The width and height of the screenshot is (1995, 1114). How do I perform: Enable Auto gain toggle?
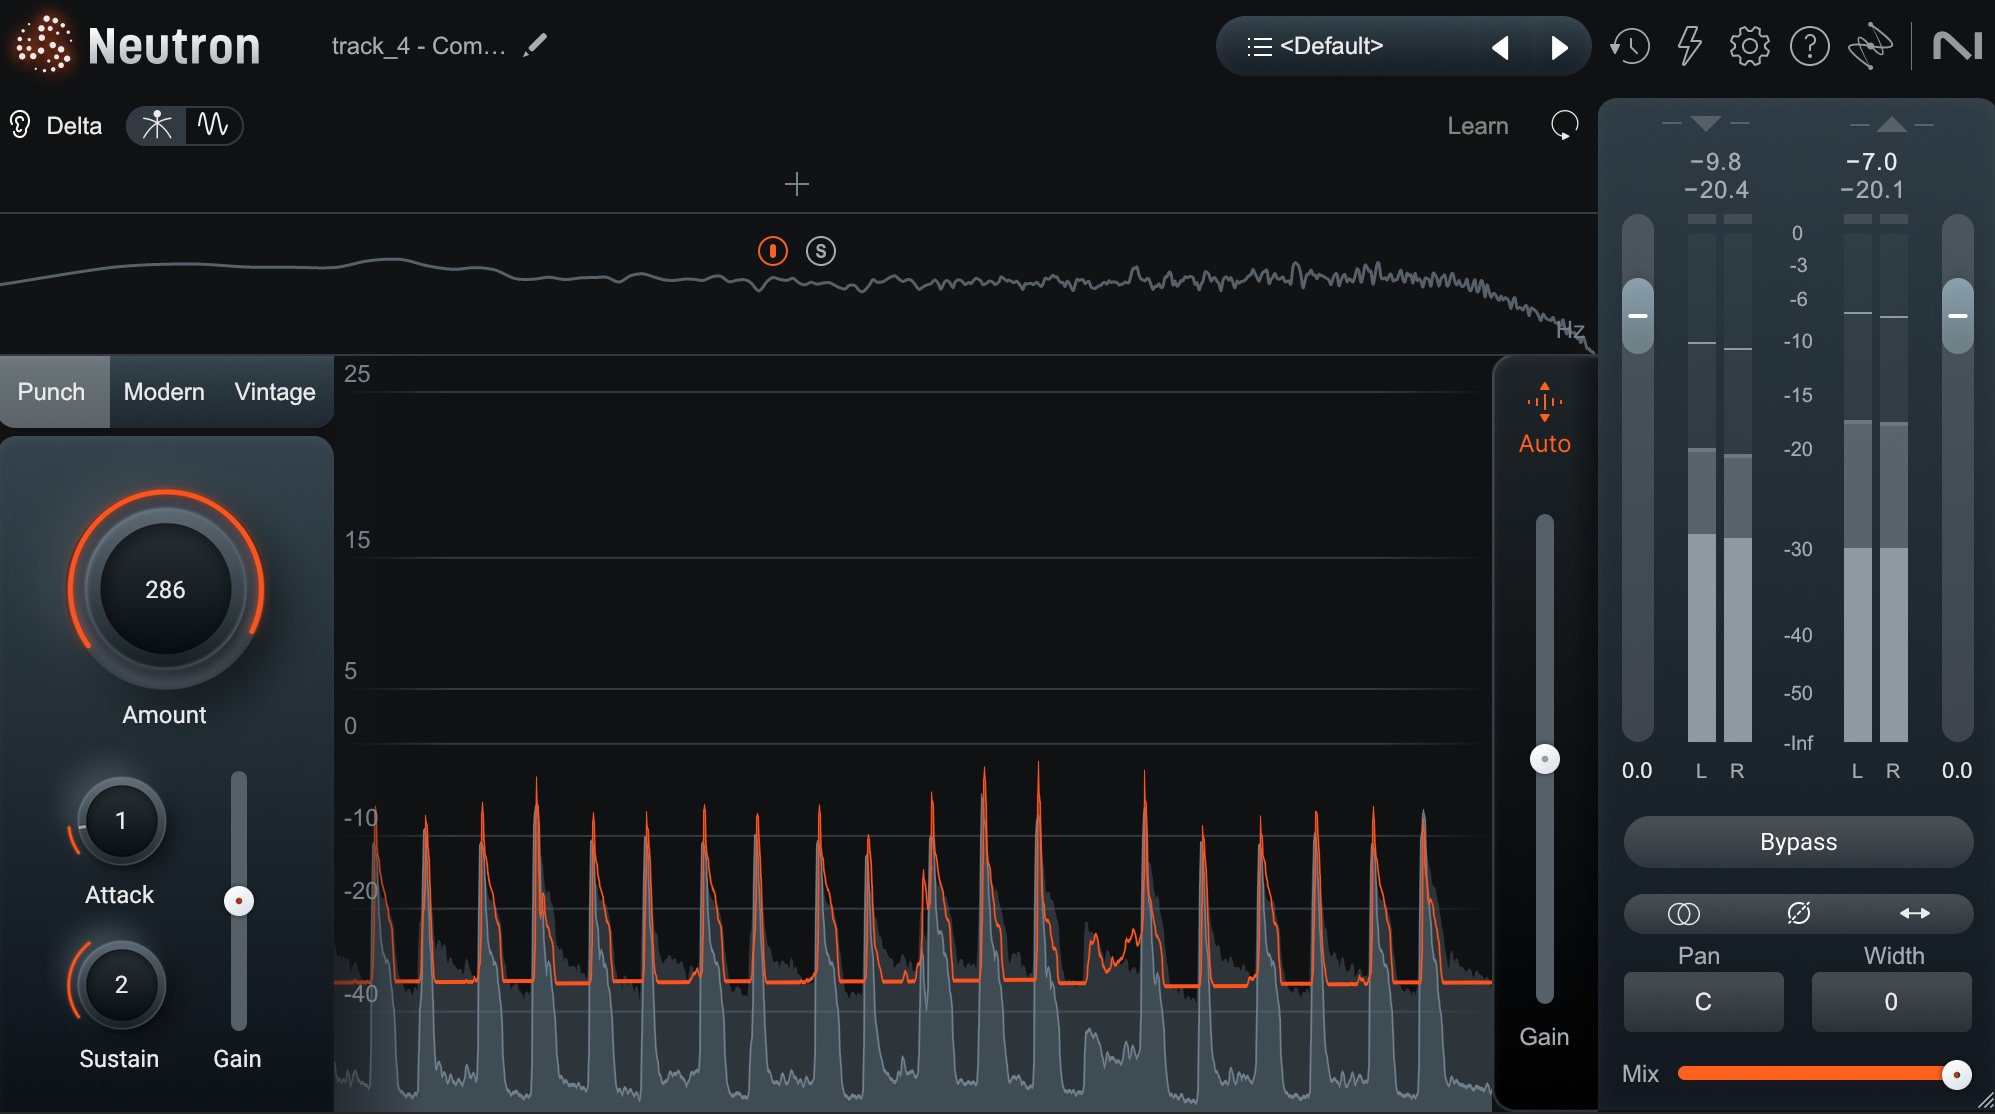coord(1544,420)
